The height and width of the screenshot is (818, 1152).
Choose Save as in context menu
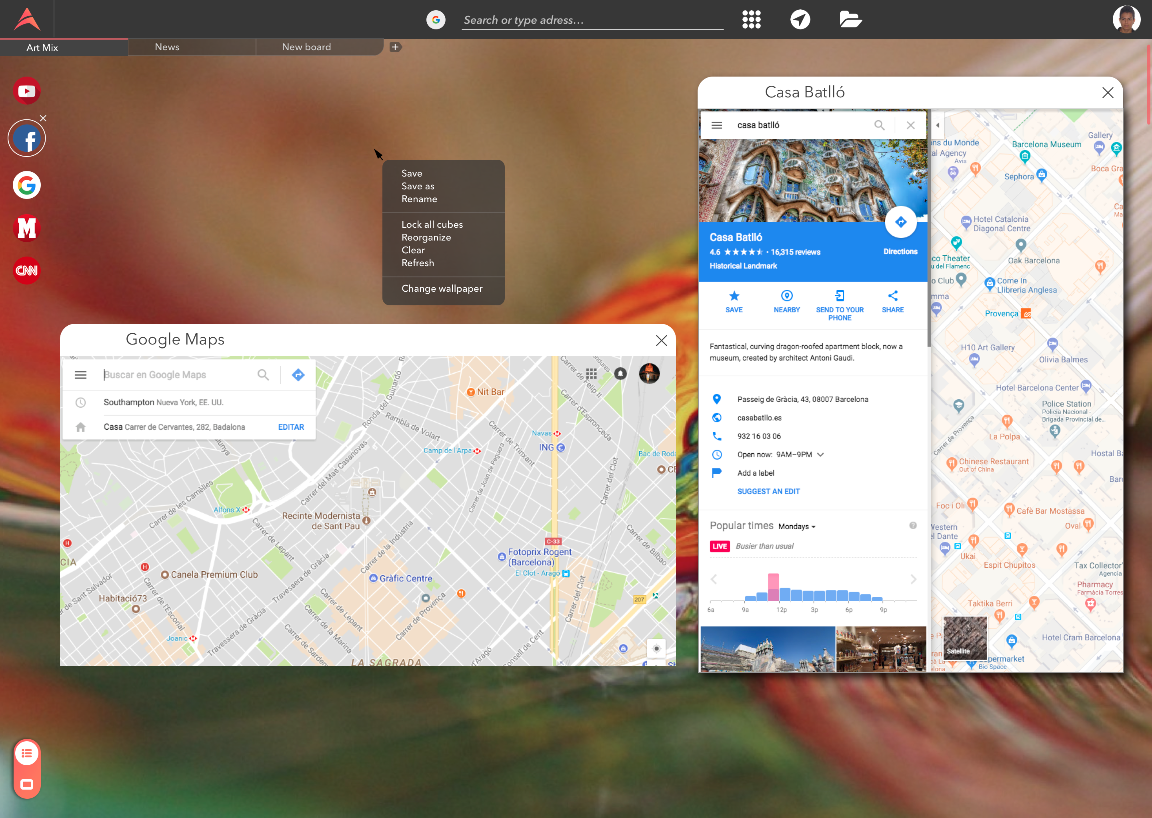(x=418, y=186)
